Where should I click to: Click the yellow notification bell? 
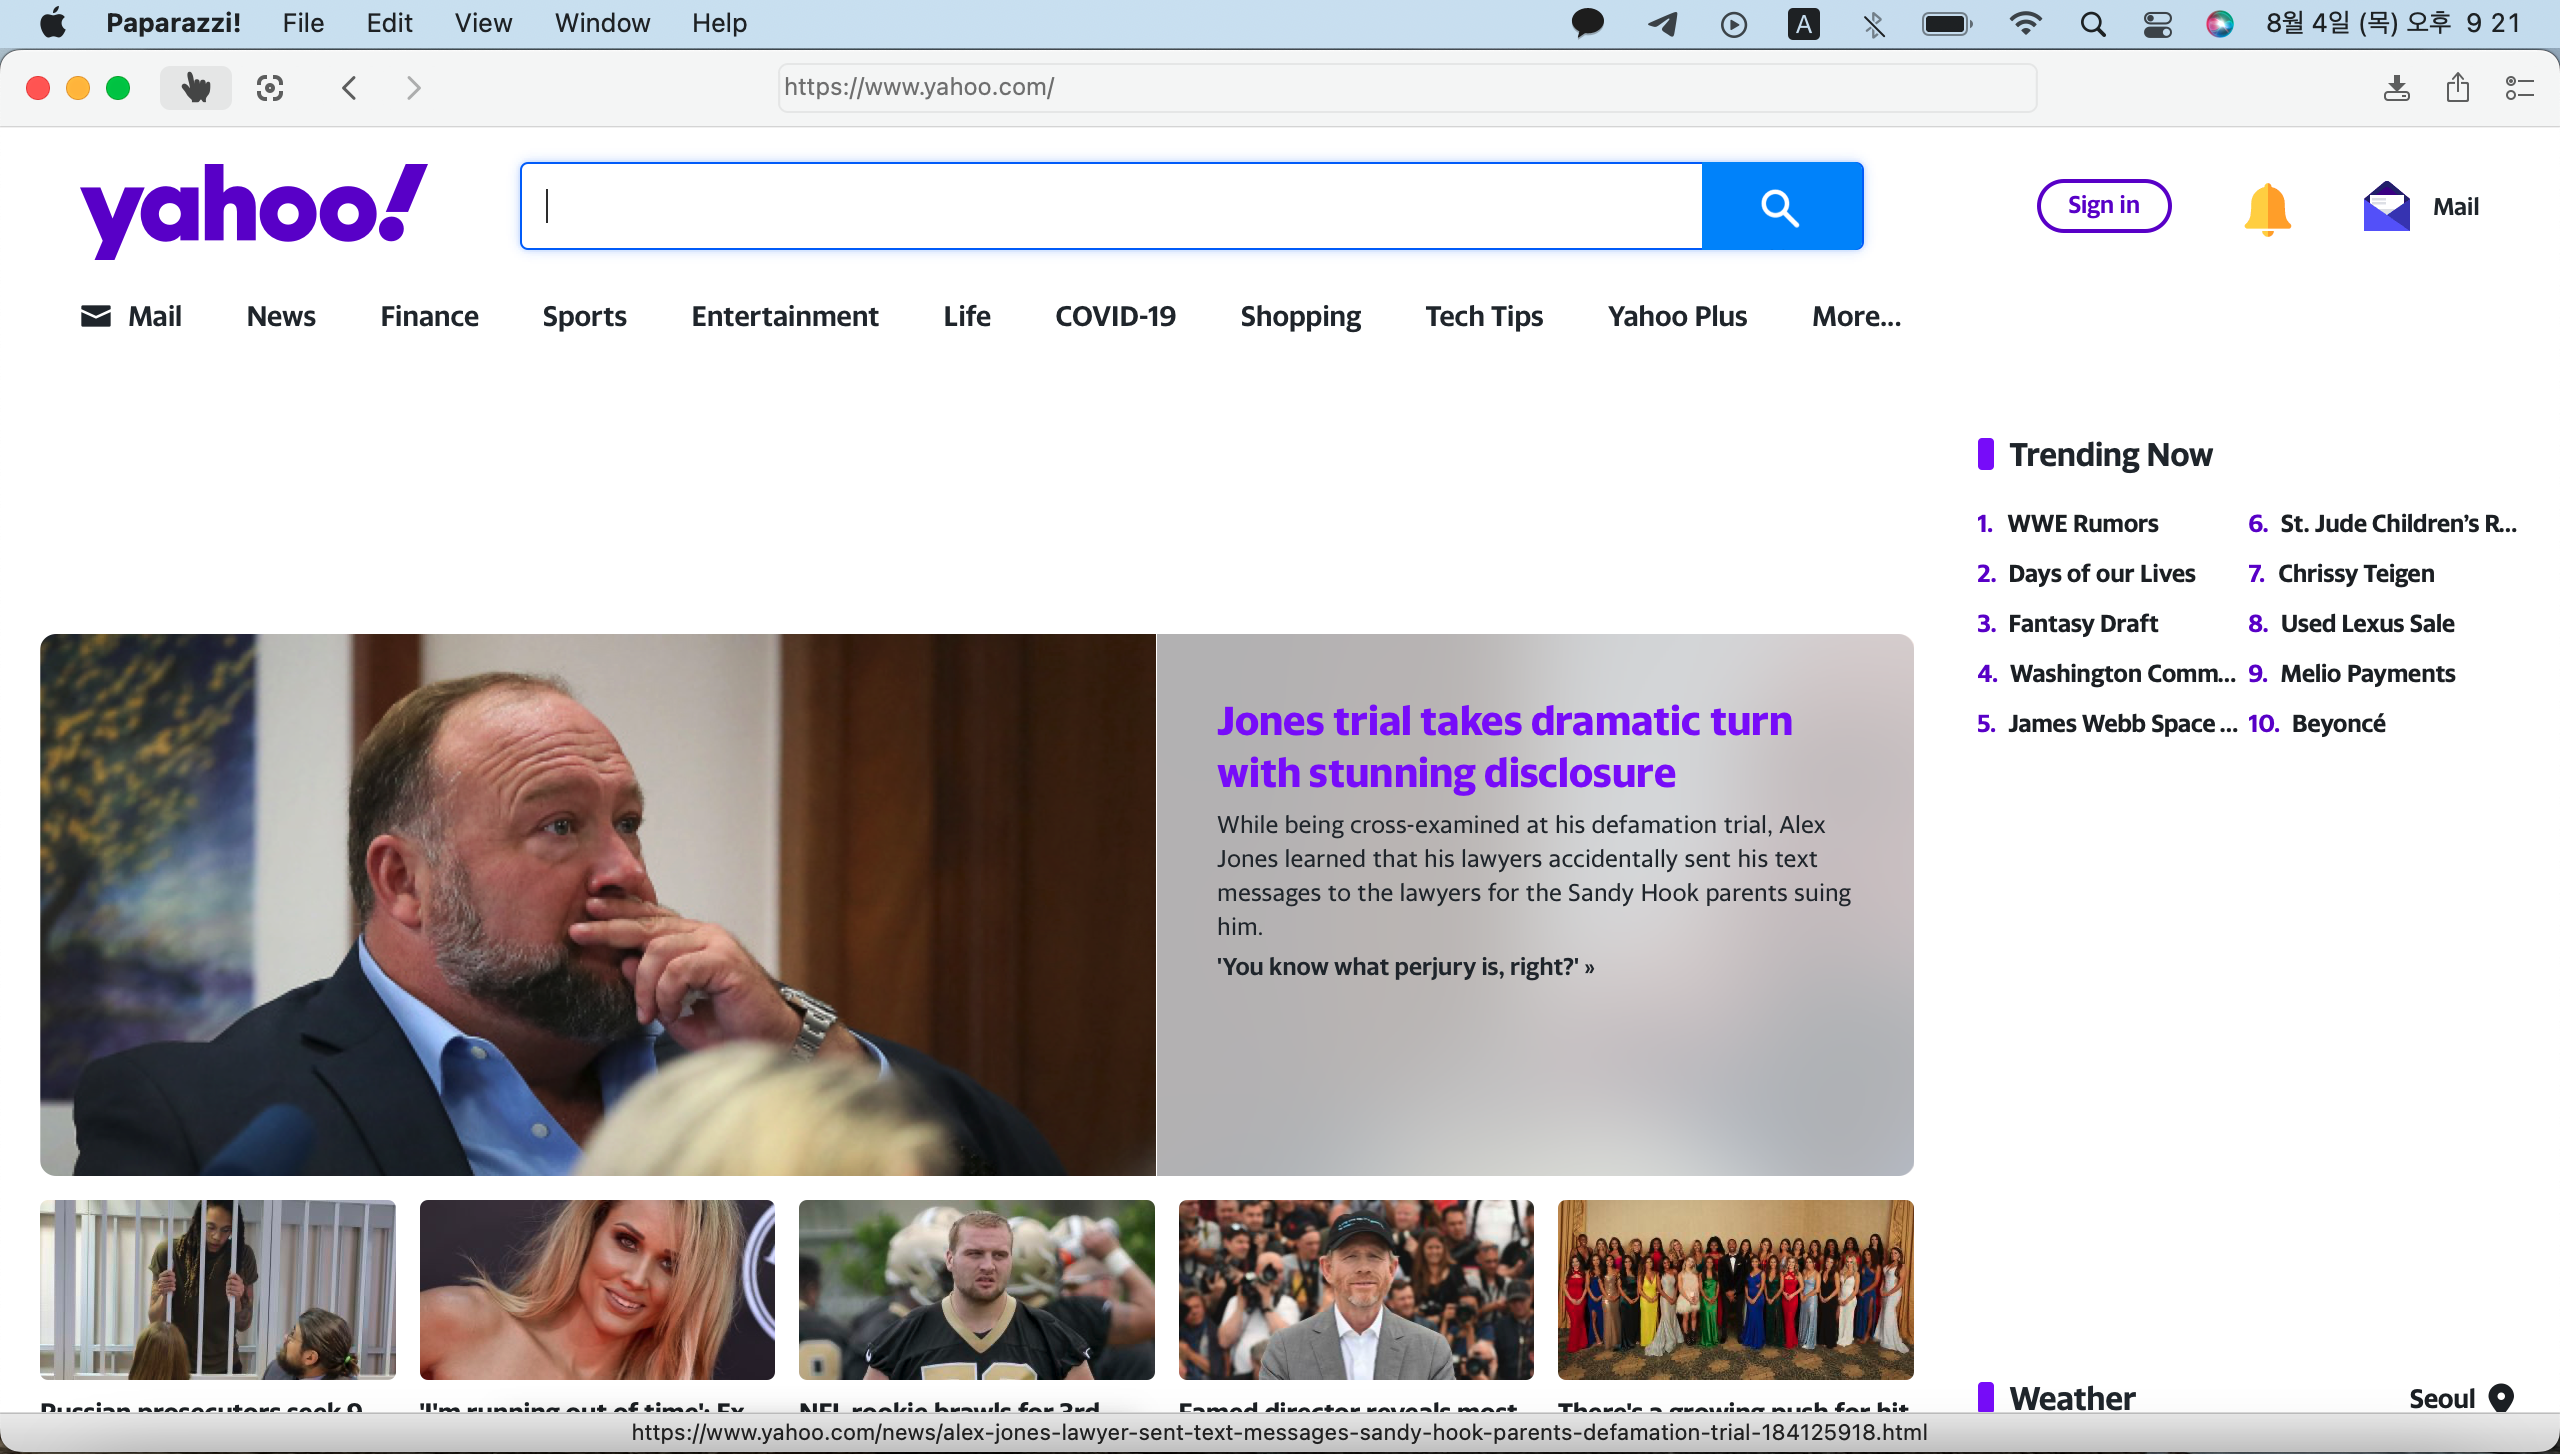(x=2267, y=208)
